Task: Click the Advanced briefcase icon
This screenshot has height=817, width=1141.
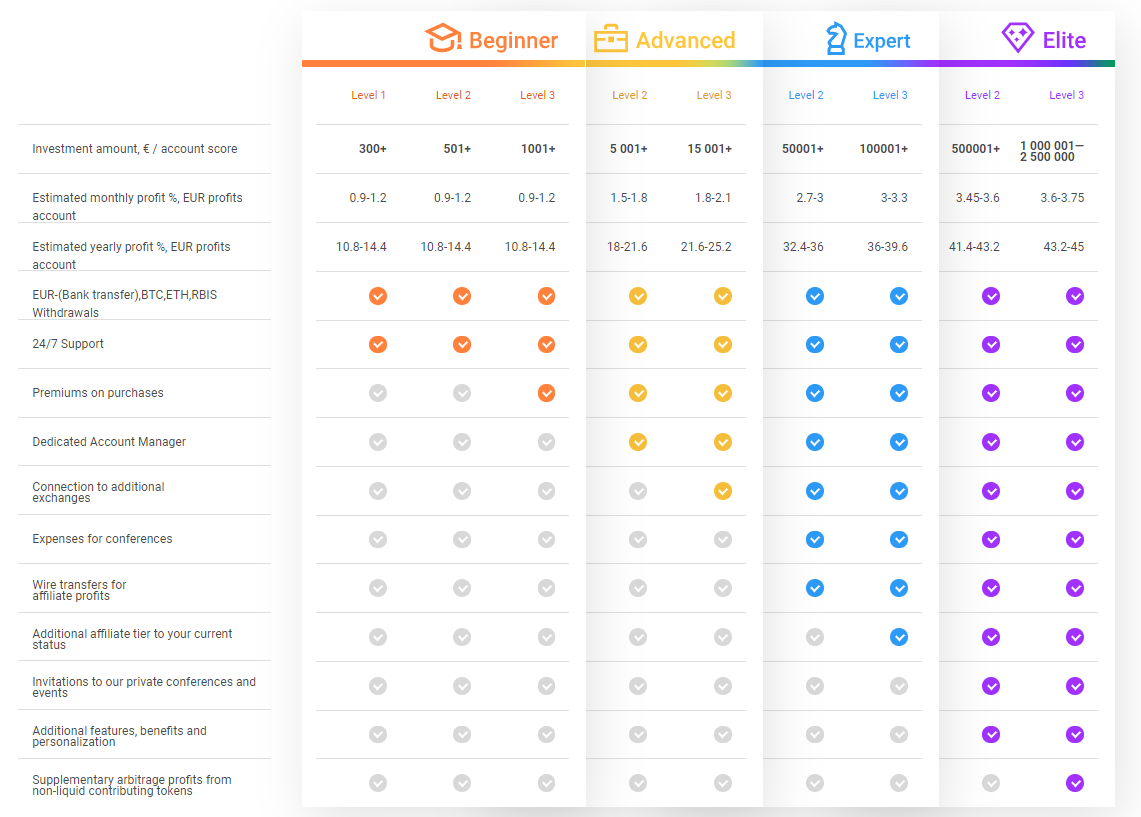Action: point(611,39)
